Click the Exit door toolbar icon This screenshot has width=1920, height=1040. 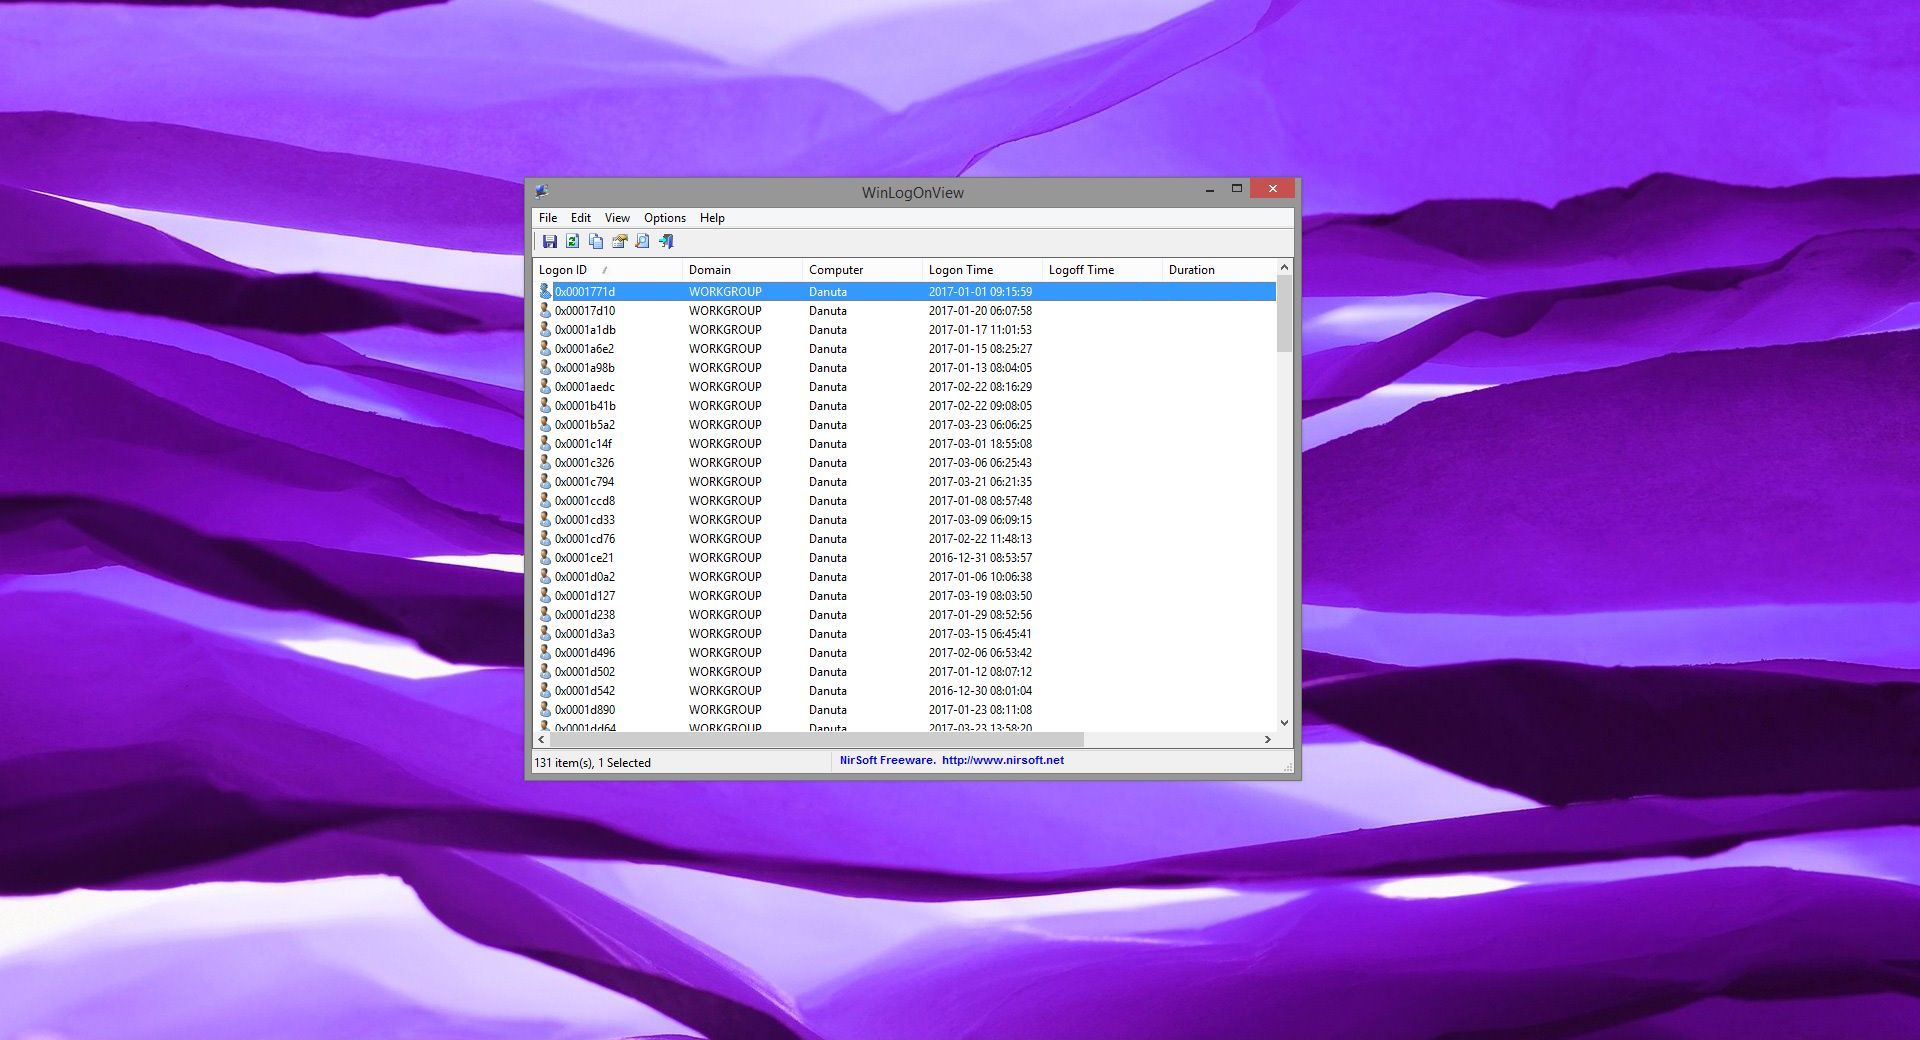point(666,242)
